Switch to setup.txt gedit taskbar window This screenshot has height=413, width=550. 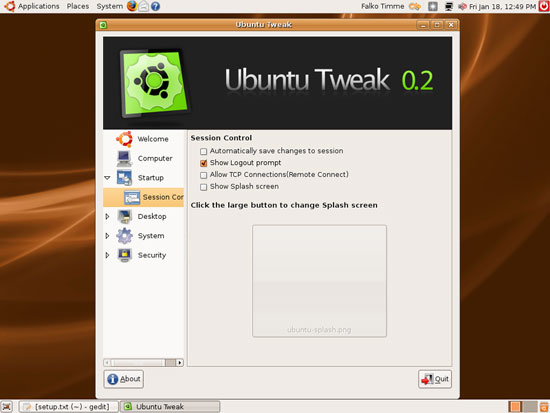pyautogui.click(x=69, y=407)
